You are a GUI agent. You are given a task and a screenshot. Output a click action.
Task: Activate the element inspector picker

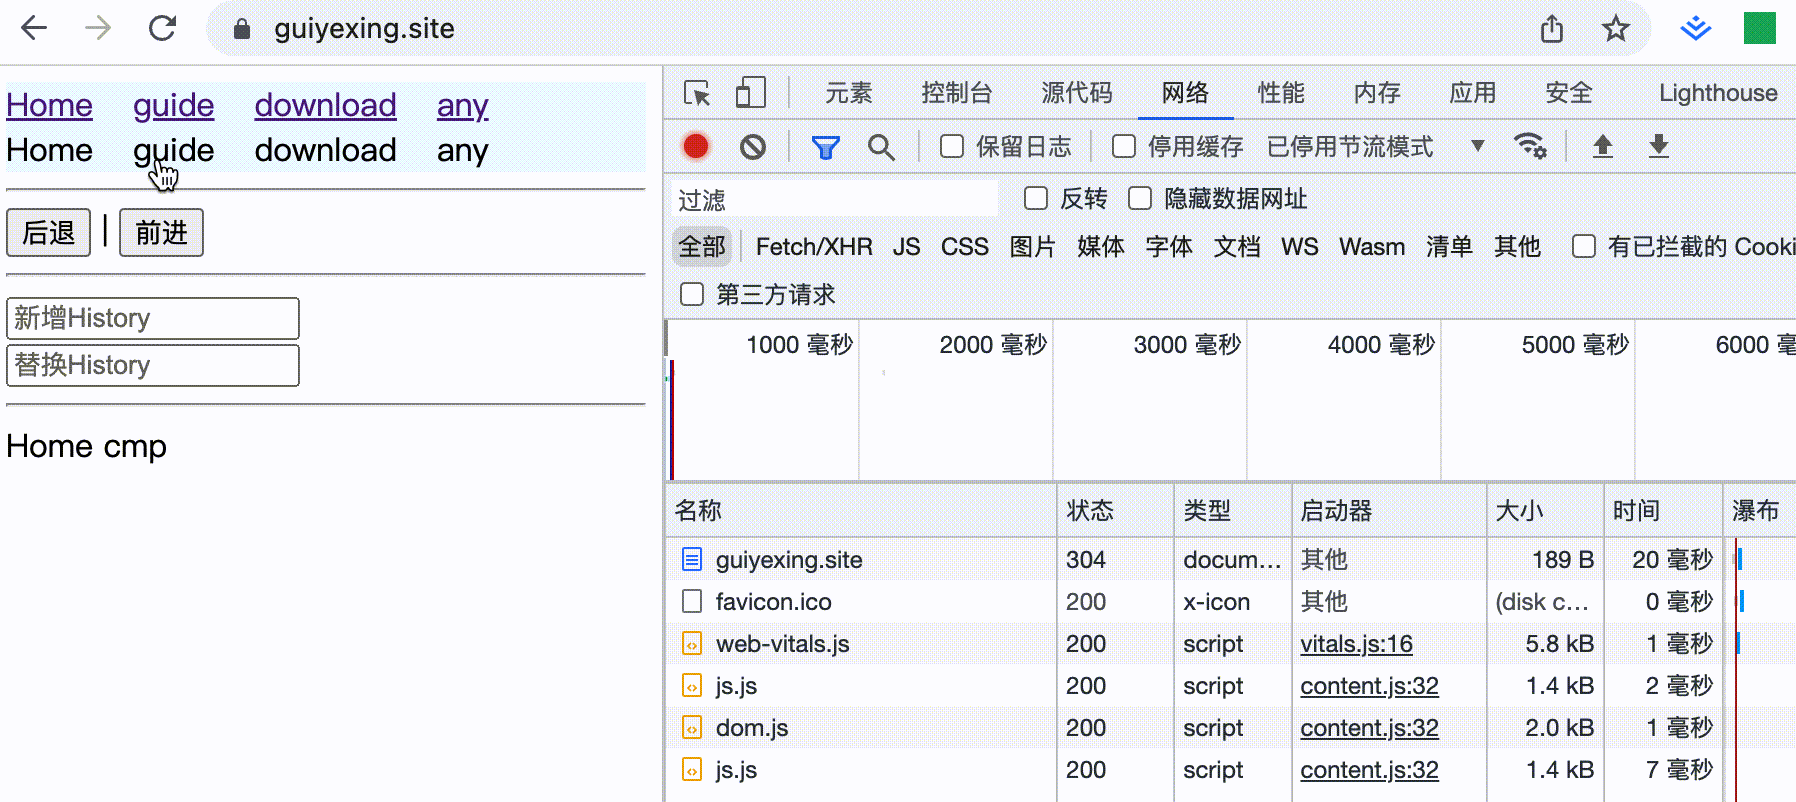pyautogui.click(x=696, y=93)
